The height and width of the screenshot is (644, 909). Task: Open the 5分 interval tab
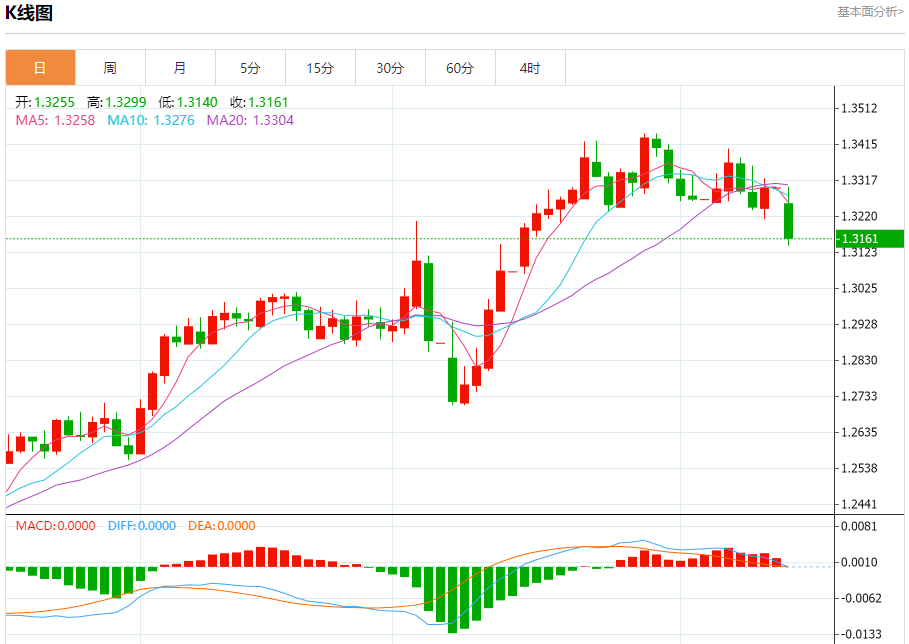coord(250,68)
